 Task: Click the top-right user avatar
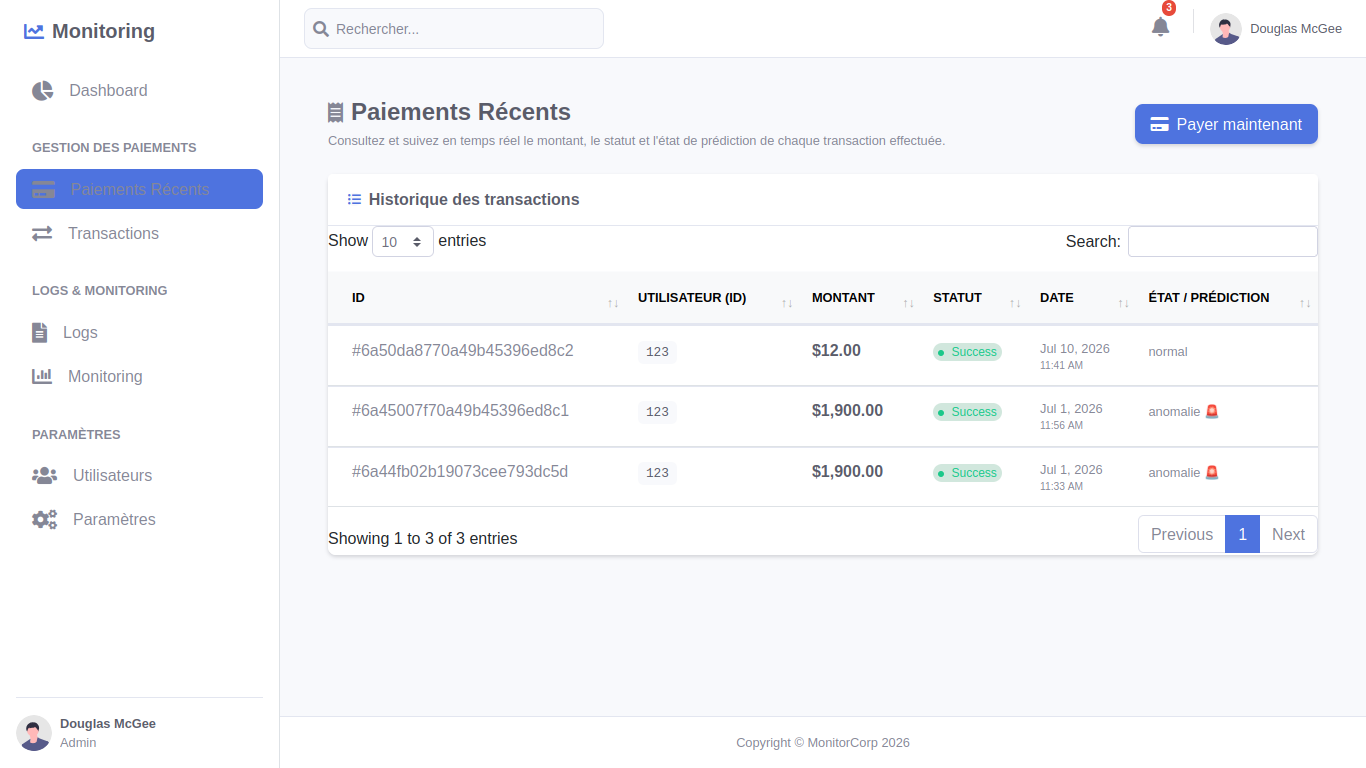pyautogui.click(x=1226, y=29)
